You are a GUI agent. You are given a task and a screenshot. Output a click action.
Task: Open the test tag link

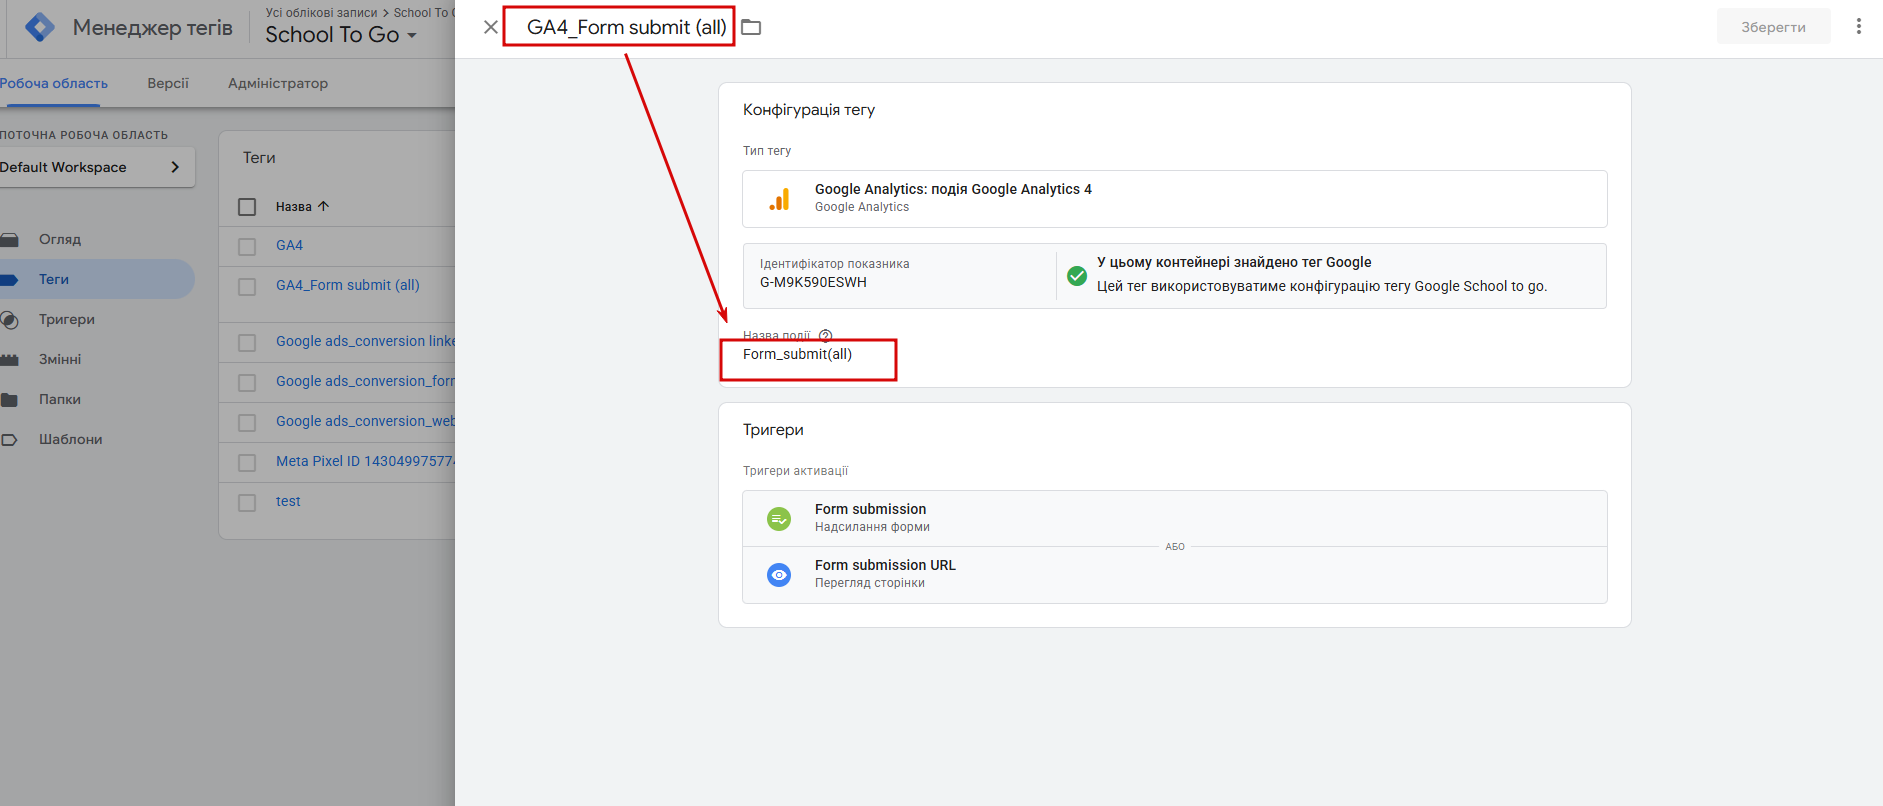pyautogui.click(x=288, y=501)
